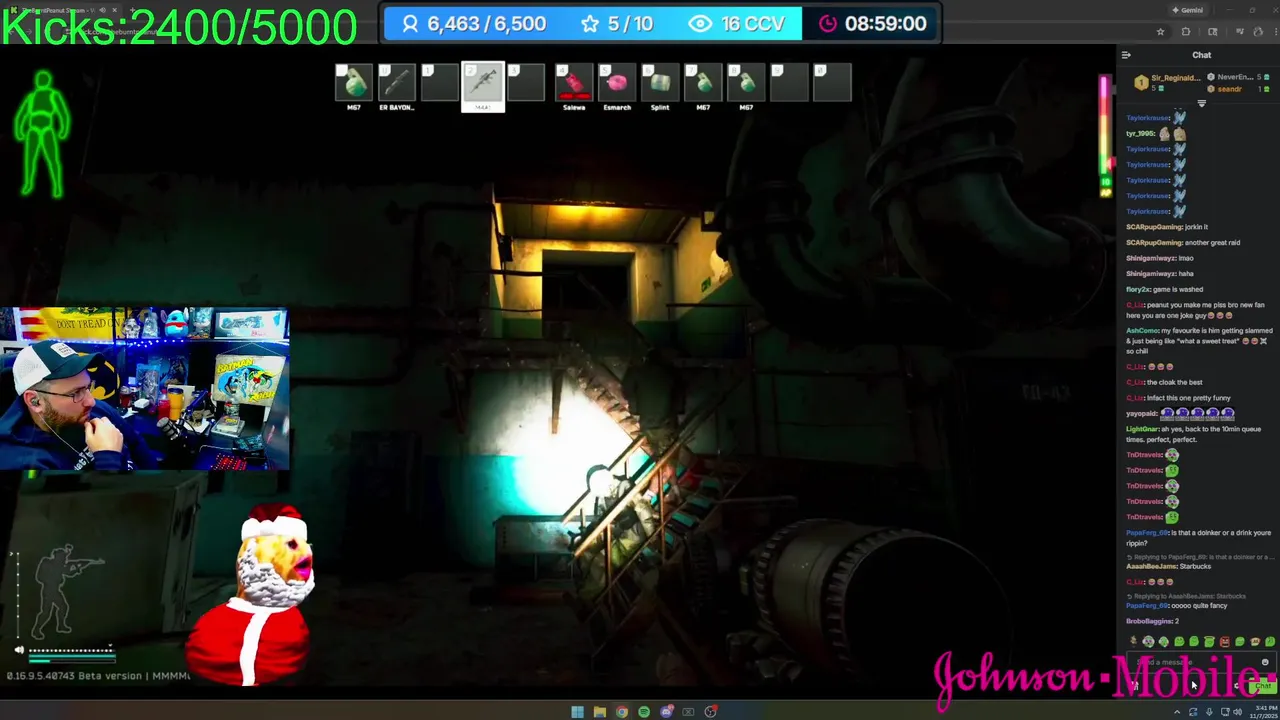Use the Splint quick slot
Image resolution: width=1280 pixels, height=720 pixels.
[660, 83]
